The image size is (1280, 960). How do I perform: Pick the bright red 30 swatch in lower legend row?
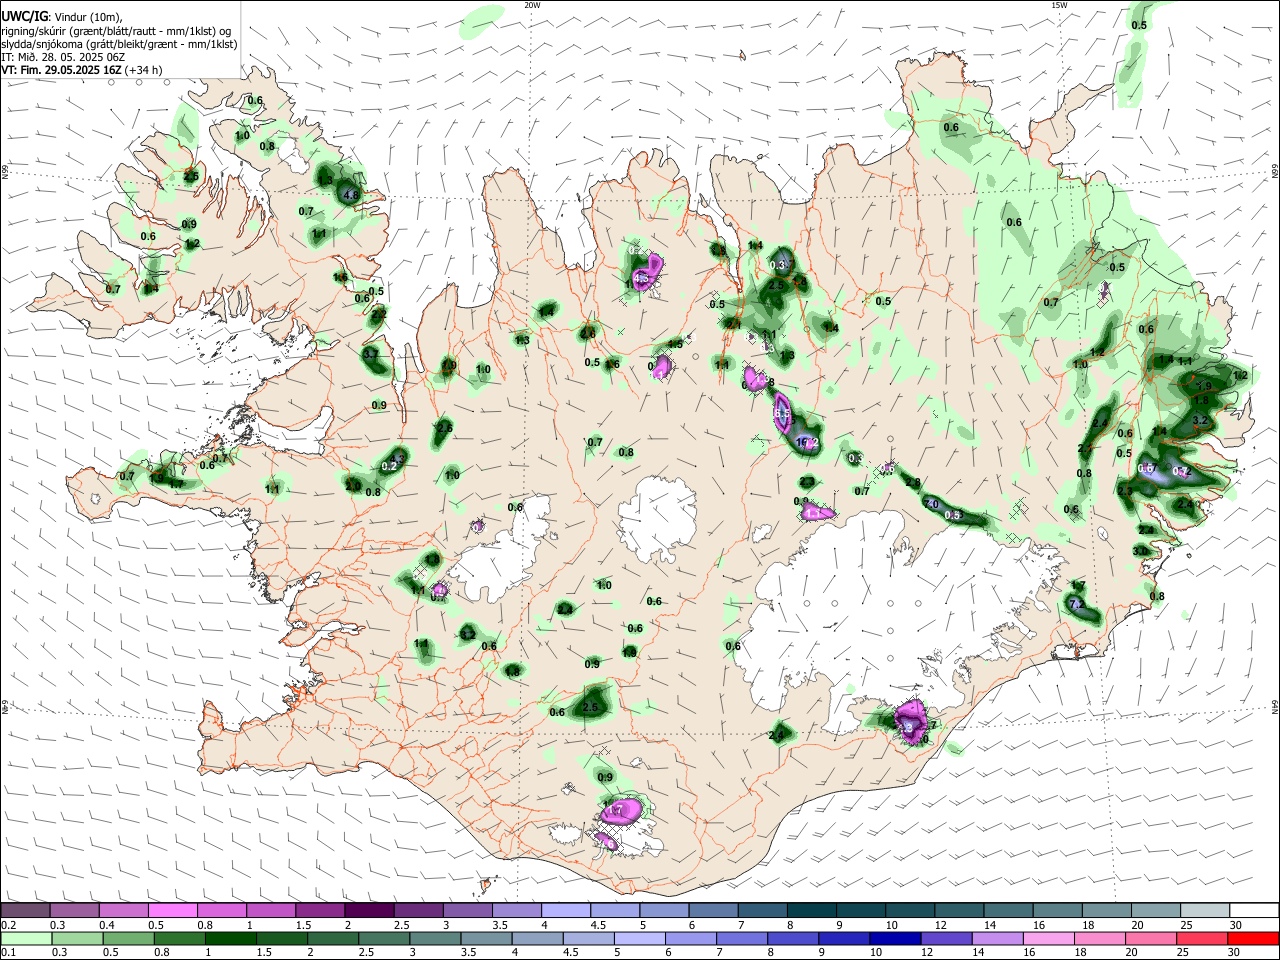click(x=1253, y=938)
